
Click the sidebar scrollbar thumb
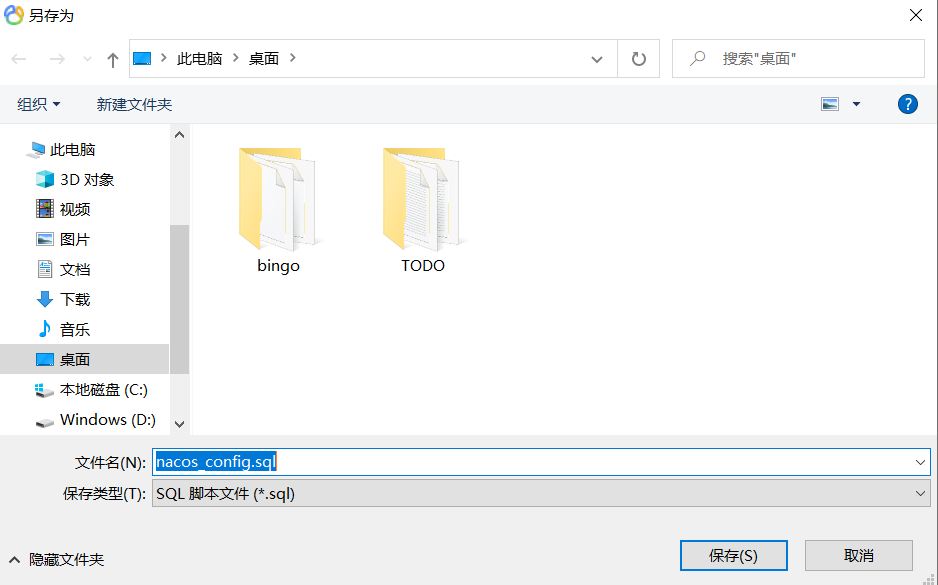tap(179, 299)
